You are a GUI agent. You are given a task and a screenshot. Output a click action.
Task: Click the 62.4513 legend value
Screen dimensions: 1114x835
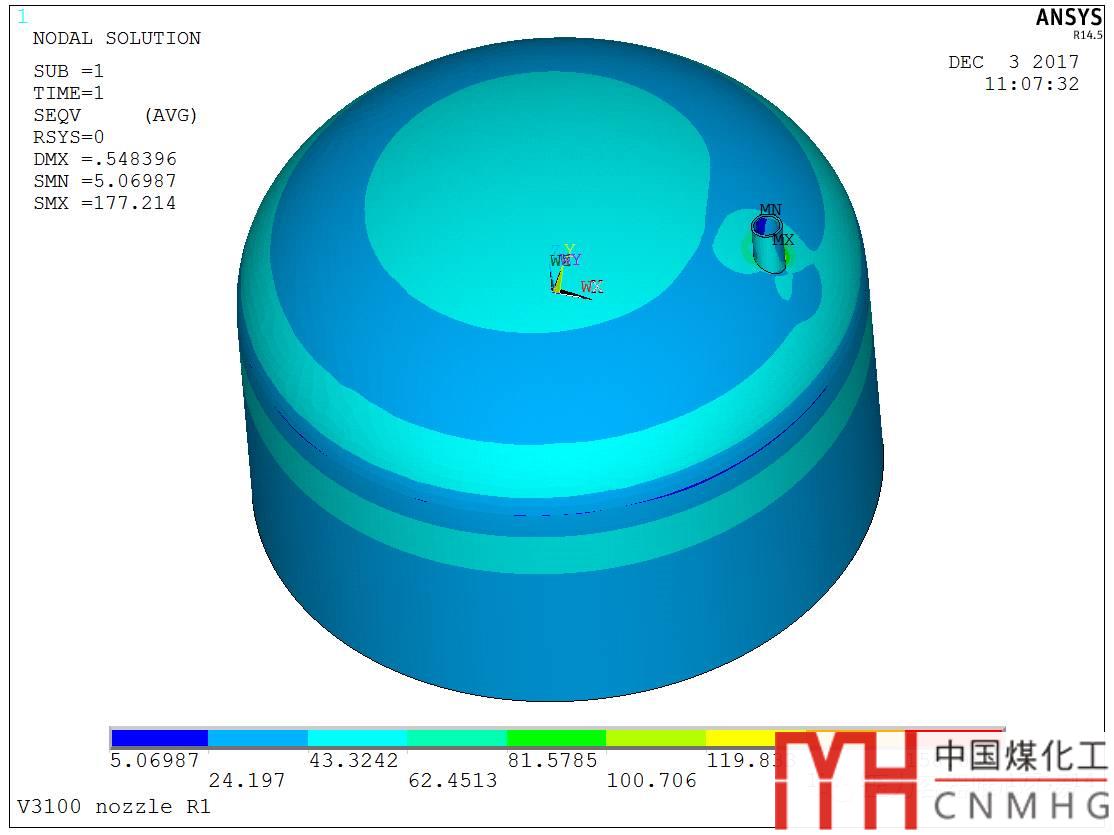(x=452, y=780)
